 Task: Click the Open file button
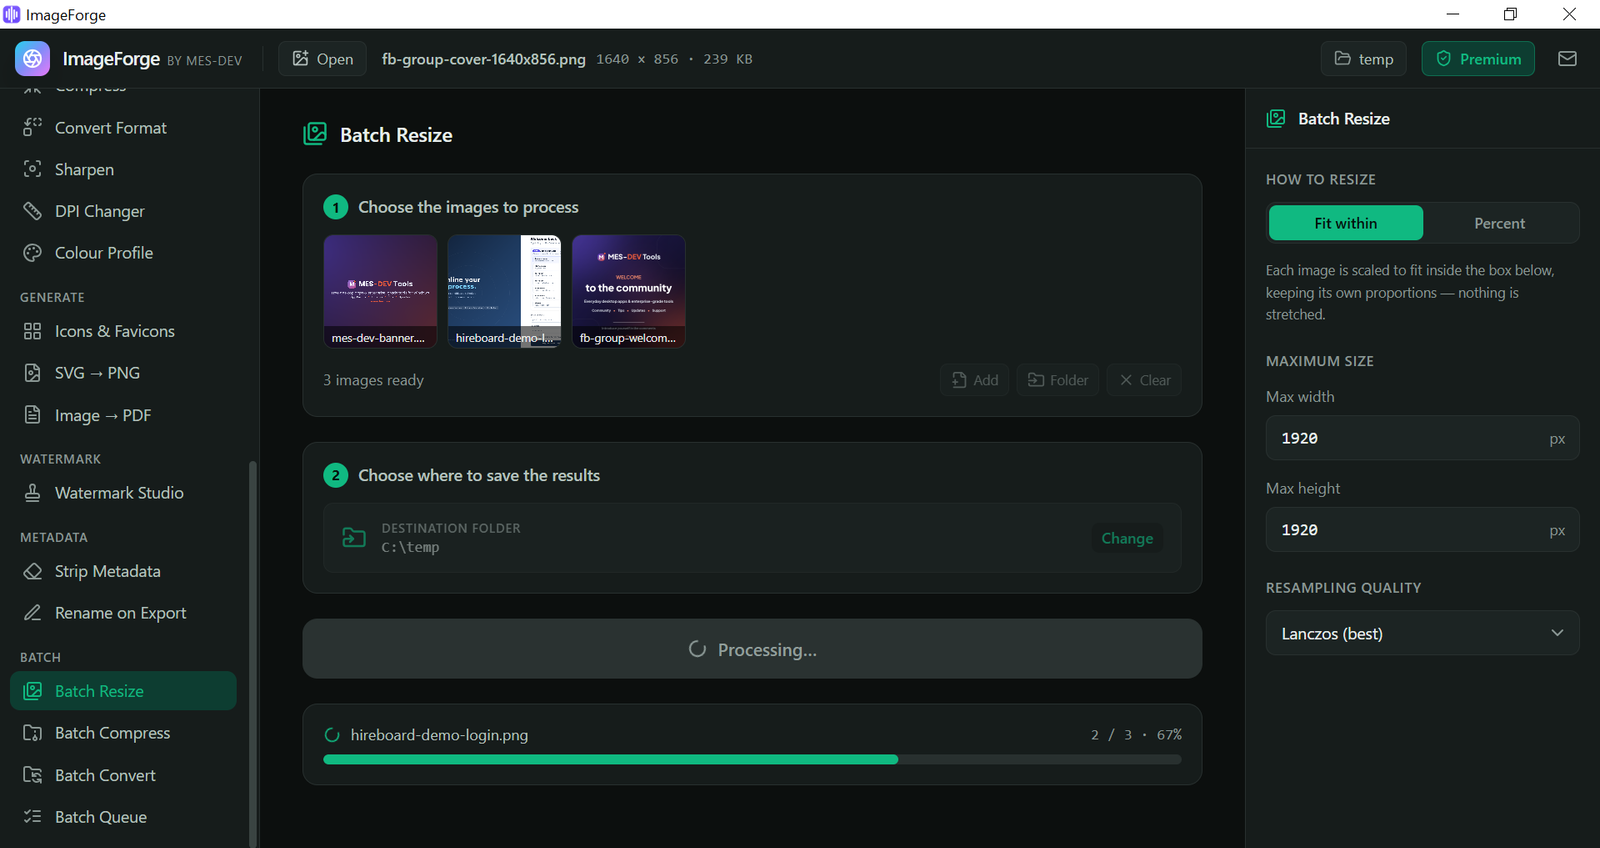[322, 59]
